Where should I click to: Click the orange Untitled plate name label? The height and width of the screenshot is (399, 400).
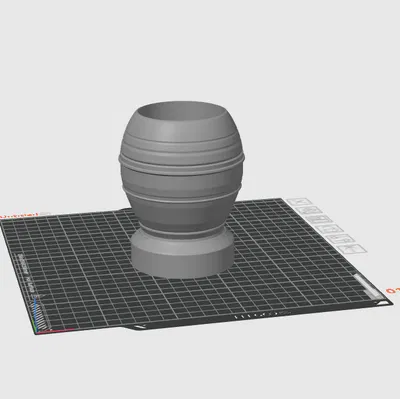click(x=20, y=215)
